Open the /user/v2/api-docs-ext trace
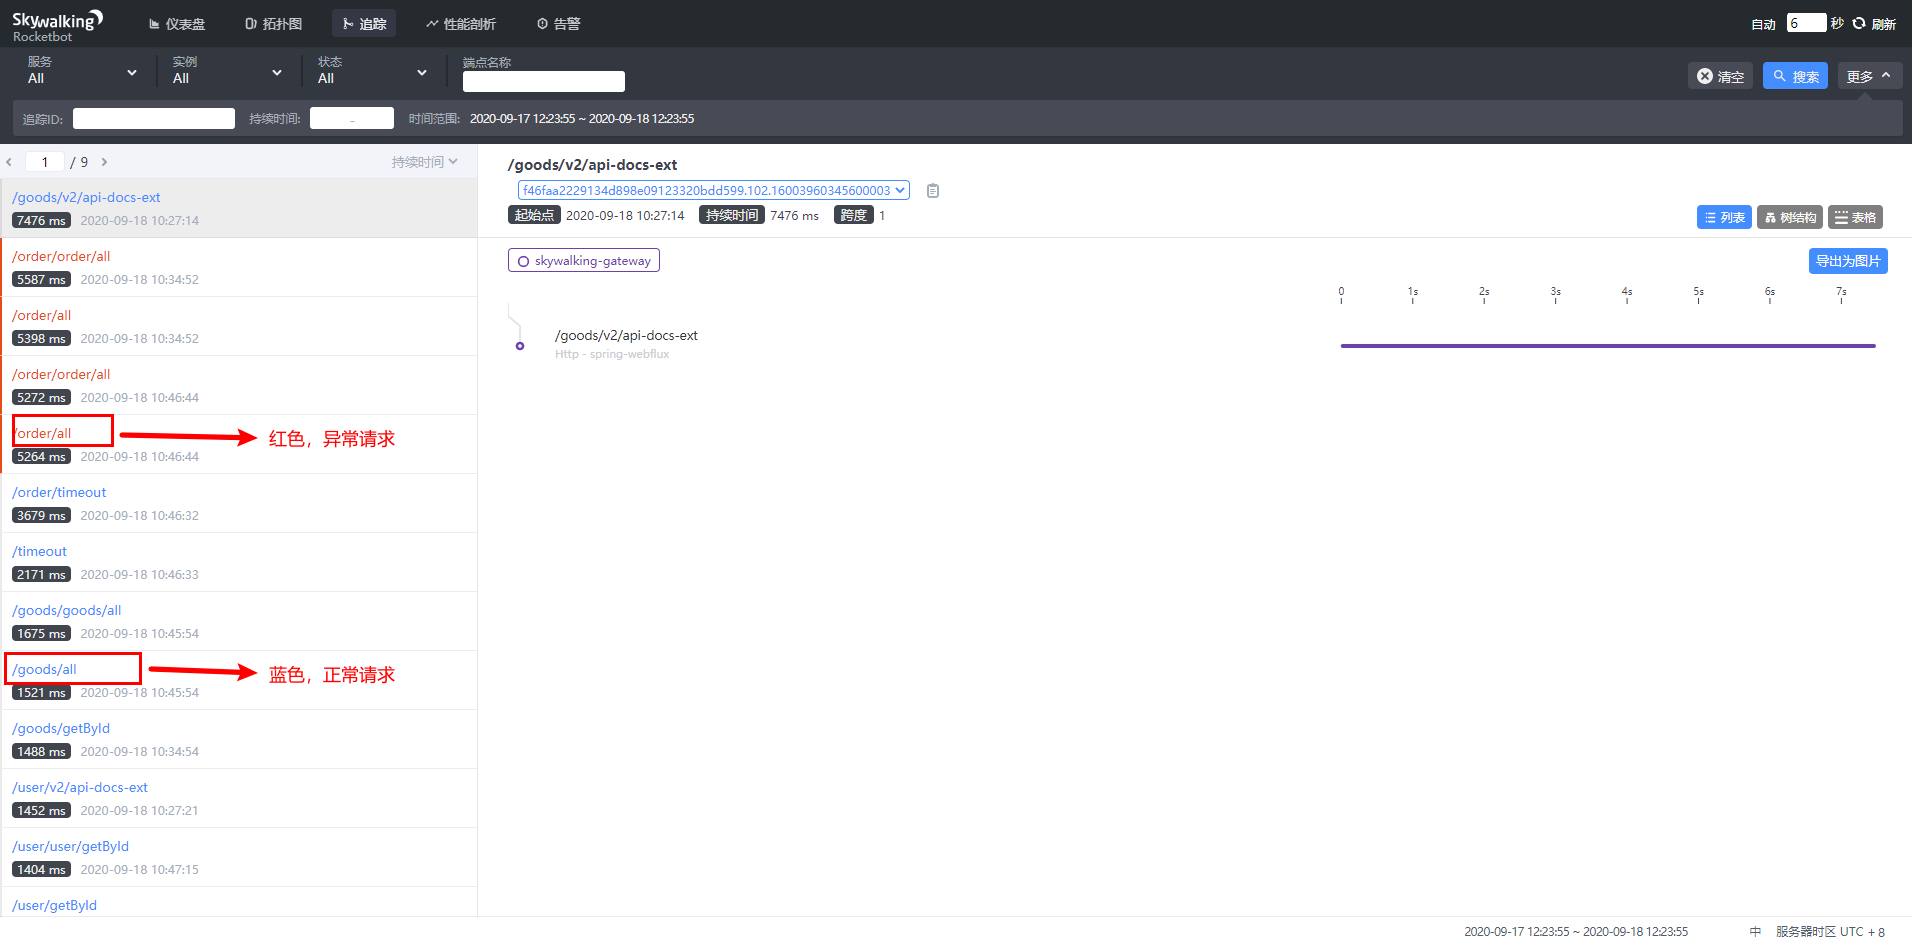The width and height of the screenshot is (1912, 945). tap(239, 798)
